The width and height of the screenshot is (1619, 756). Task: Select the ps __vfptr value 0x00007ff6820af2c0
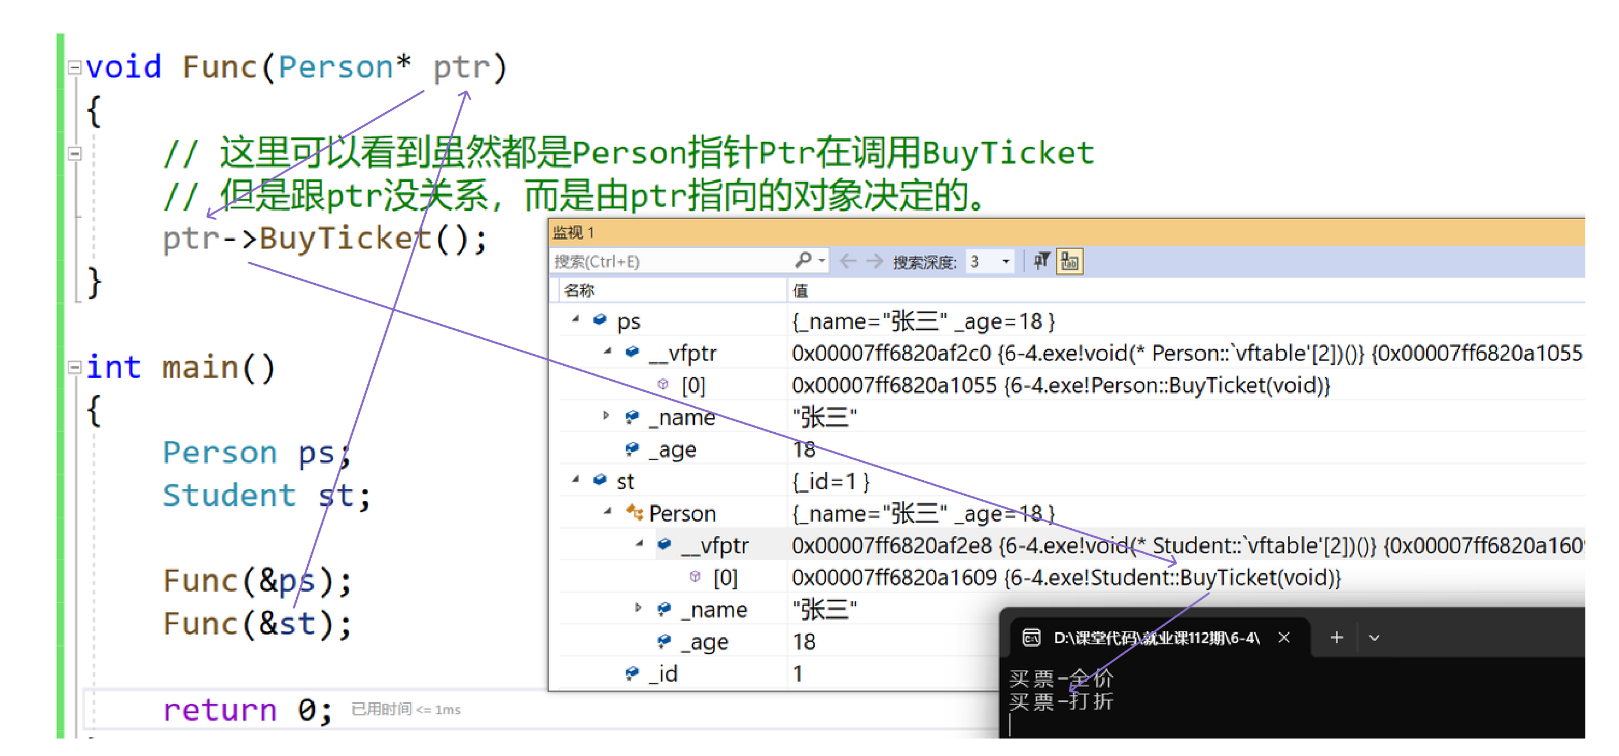(x=891, y=353)
